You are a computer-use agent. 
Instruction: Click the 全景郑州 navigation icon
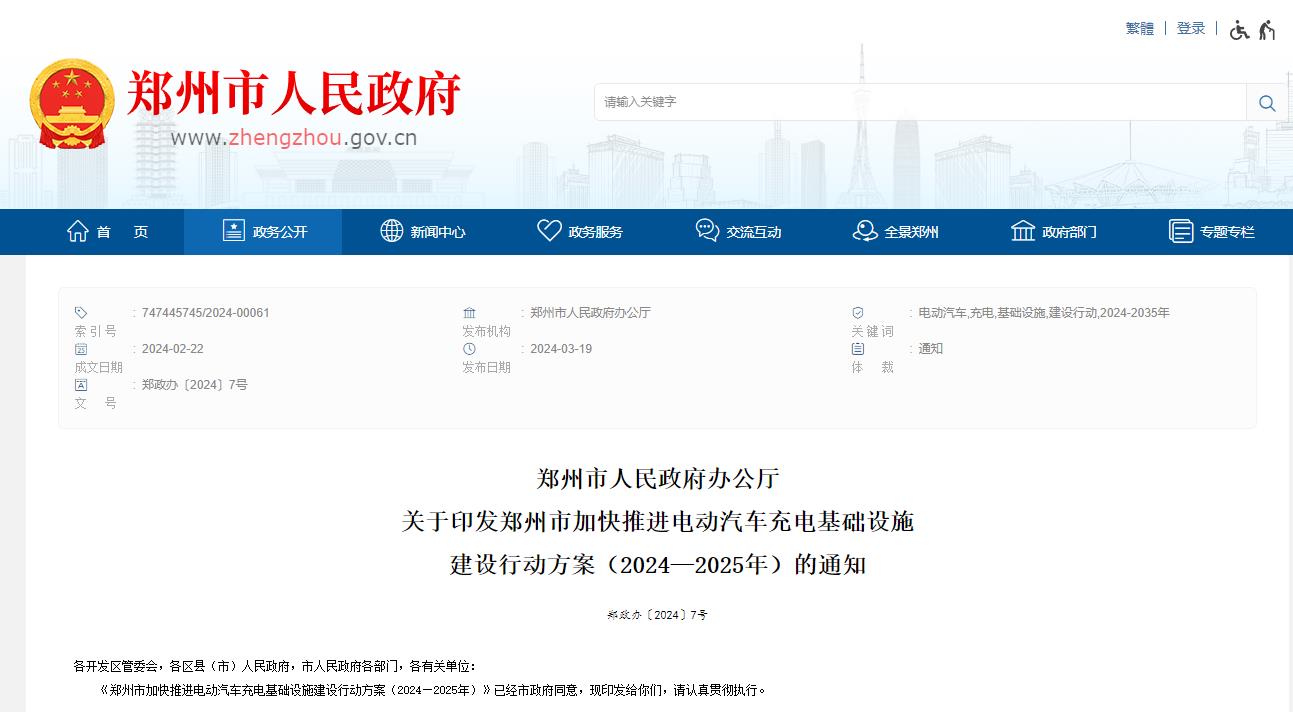pos(865,231)
